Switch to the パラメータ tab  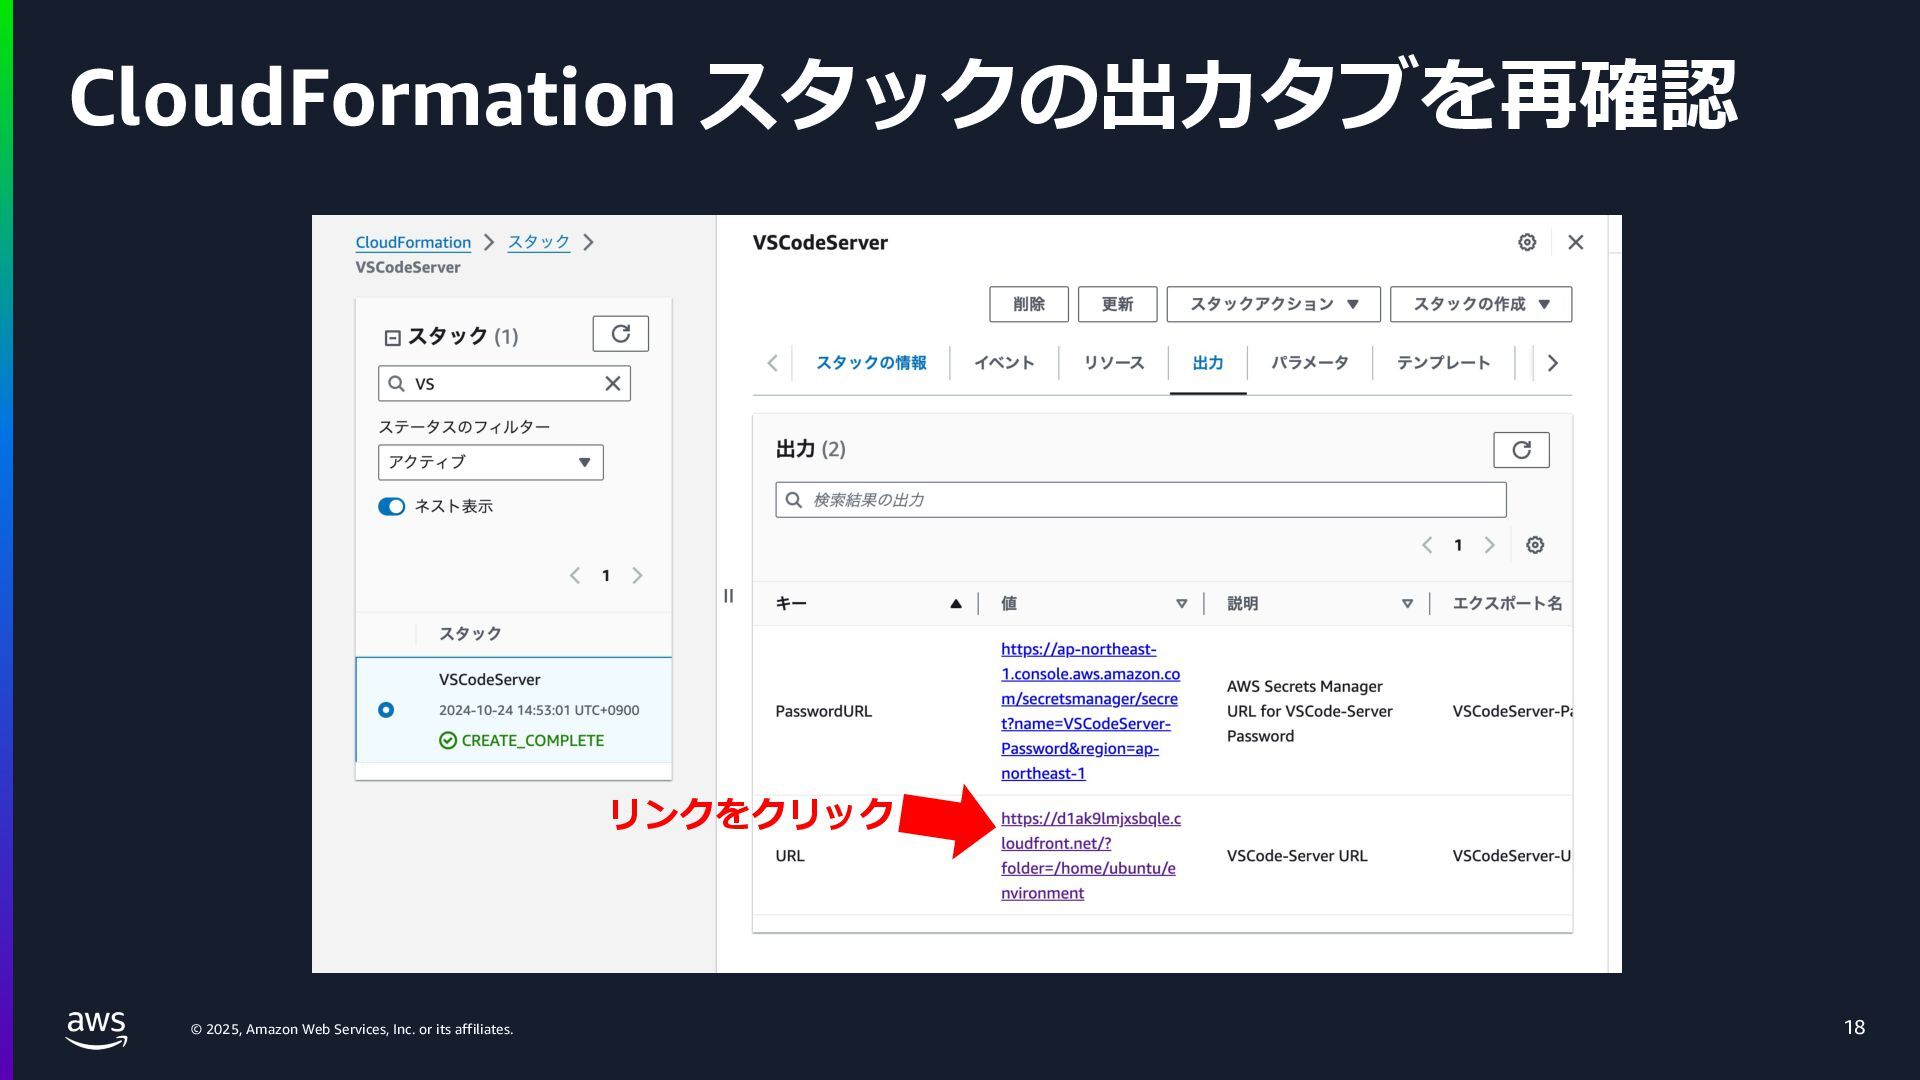[x=1309, y=363]
